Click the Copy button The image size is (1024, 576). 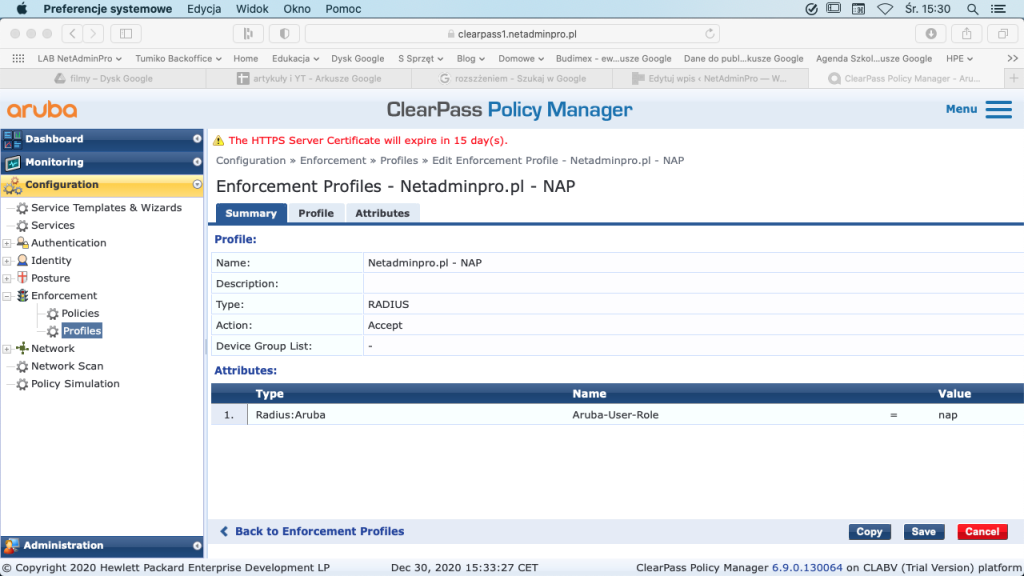coord(869,532)
